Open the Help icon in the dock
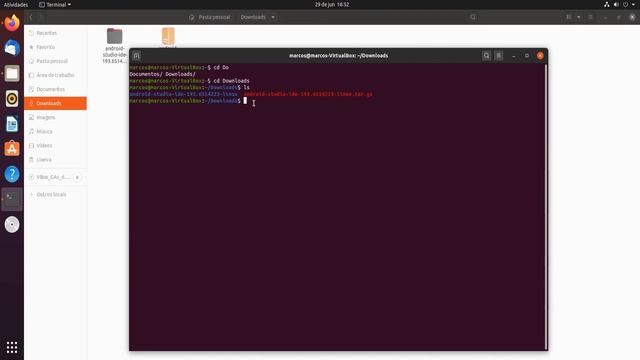The width and height of the screenshot is (640, 360). [12, 174]
